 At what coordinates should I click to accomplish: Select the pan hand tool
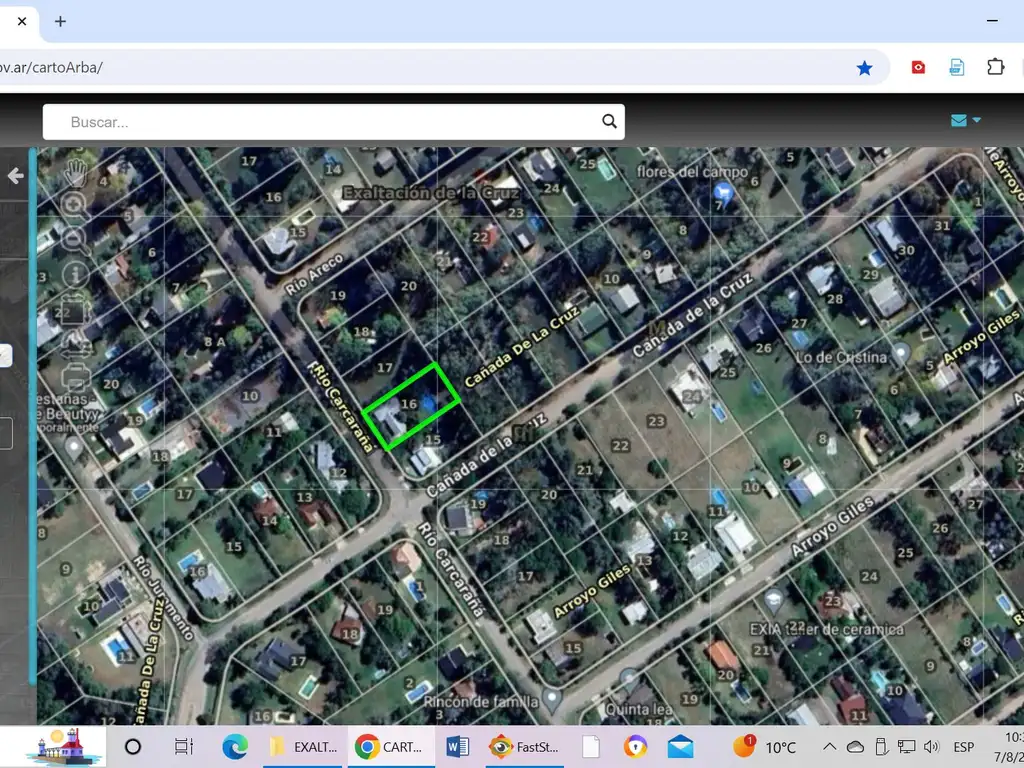(x=75, y=171)
